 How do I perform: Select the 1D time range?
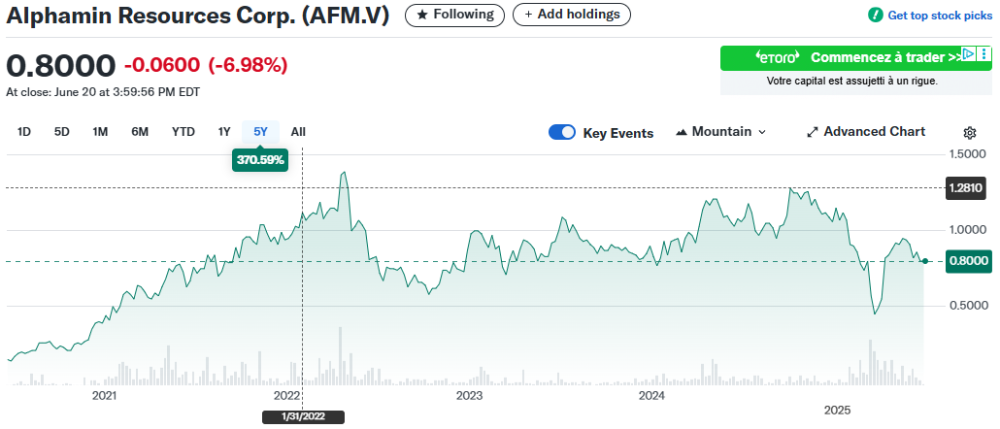point(25,132)
